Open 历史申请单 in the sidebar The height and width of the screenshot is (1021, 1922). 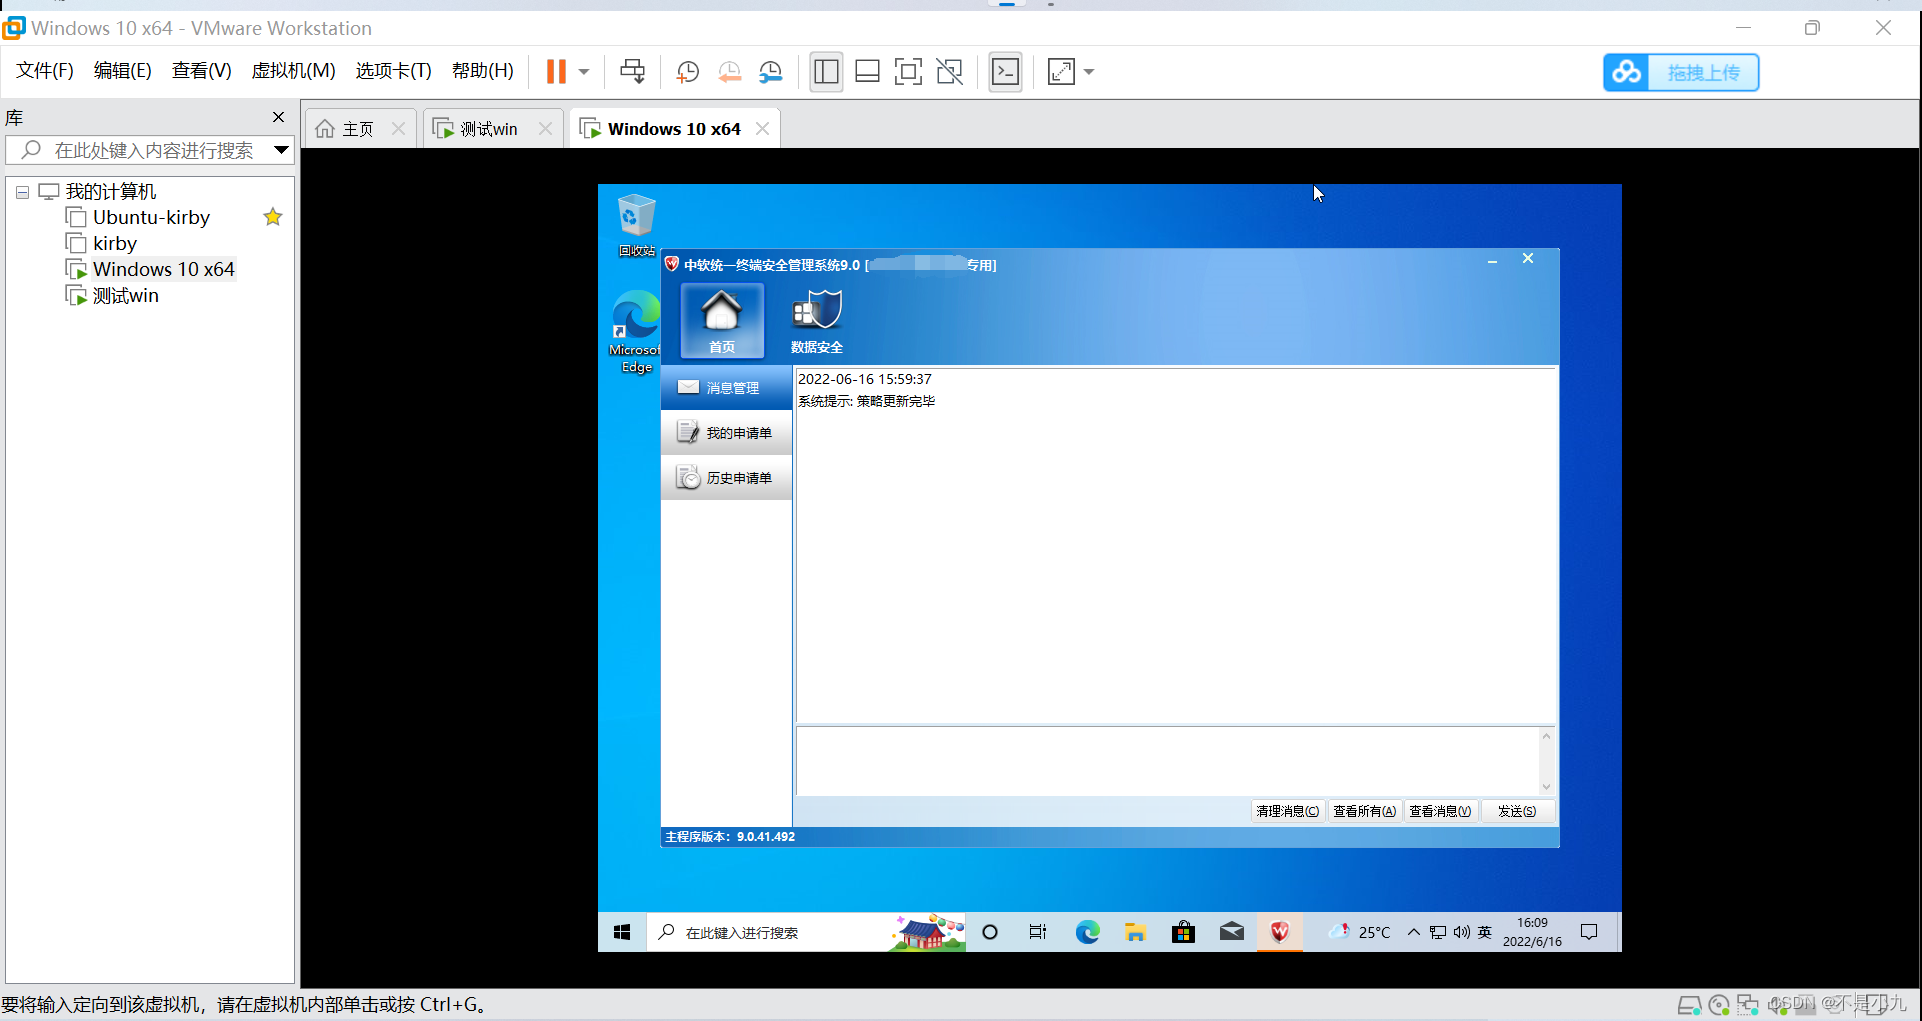tap(727, 478)
